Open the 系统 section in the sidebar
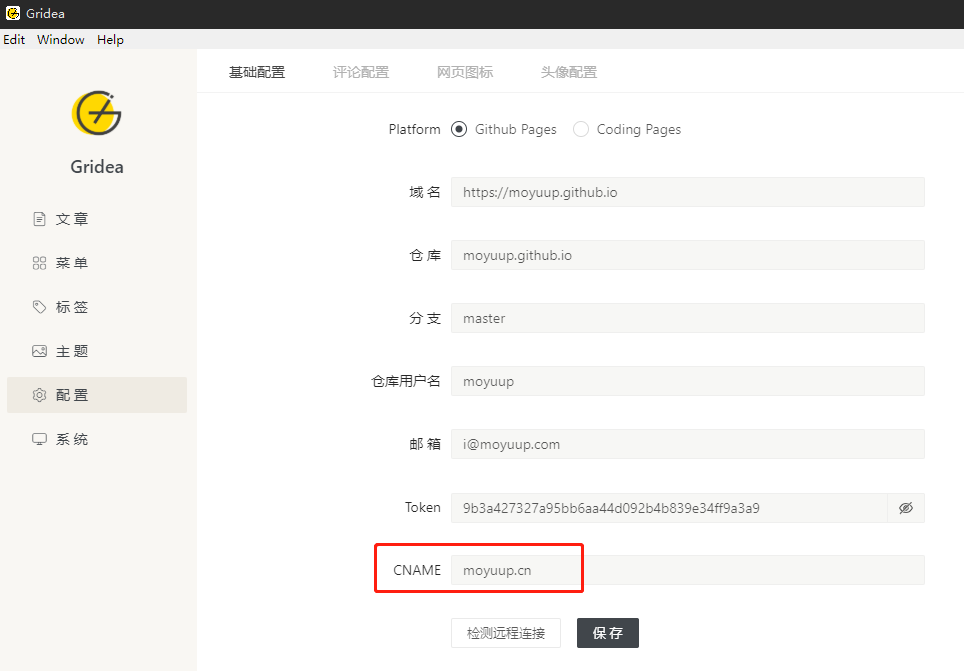Viewport: 964px width, 671px height. pos(97,439)
